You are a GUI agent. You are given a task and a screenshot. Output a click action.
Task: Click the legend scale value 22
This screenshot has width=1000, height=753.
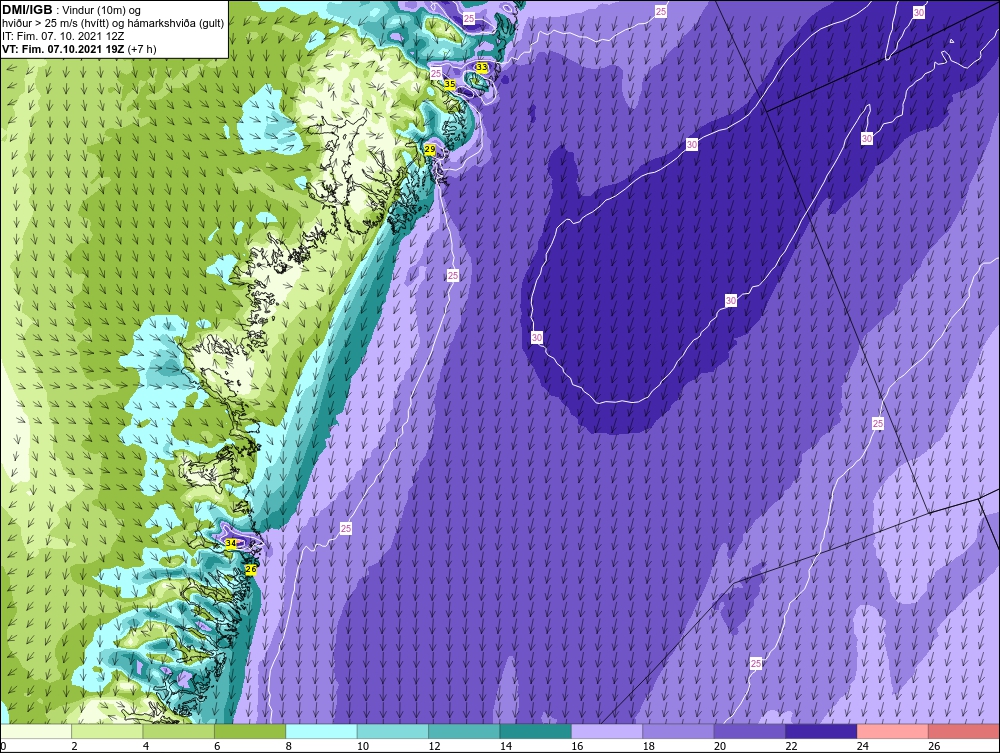point(791,746)
